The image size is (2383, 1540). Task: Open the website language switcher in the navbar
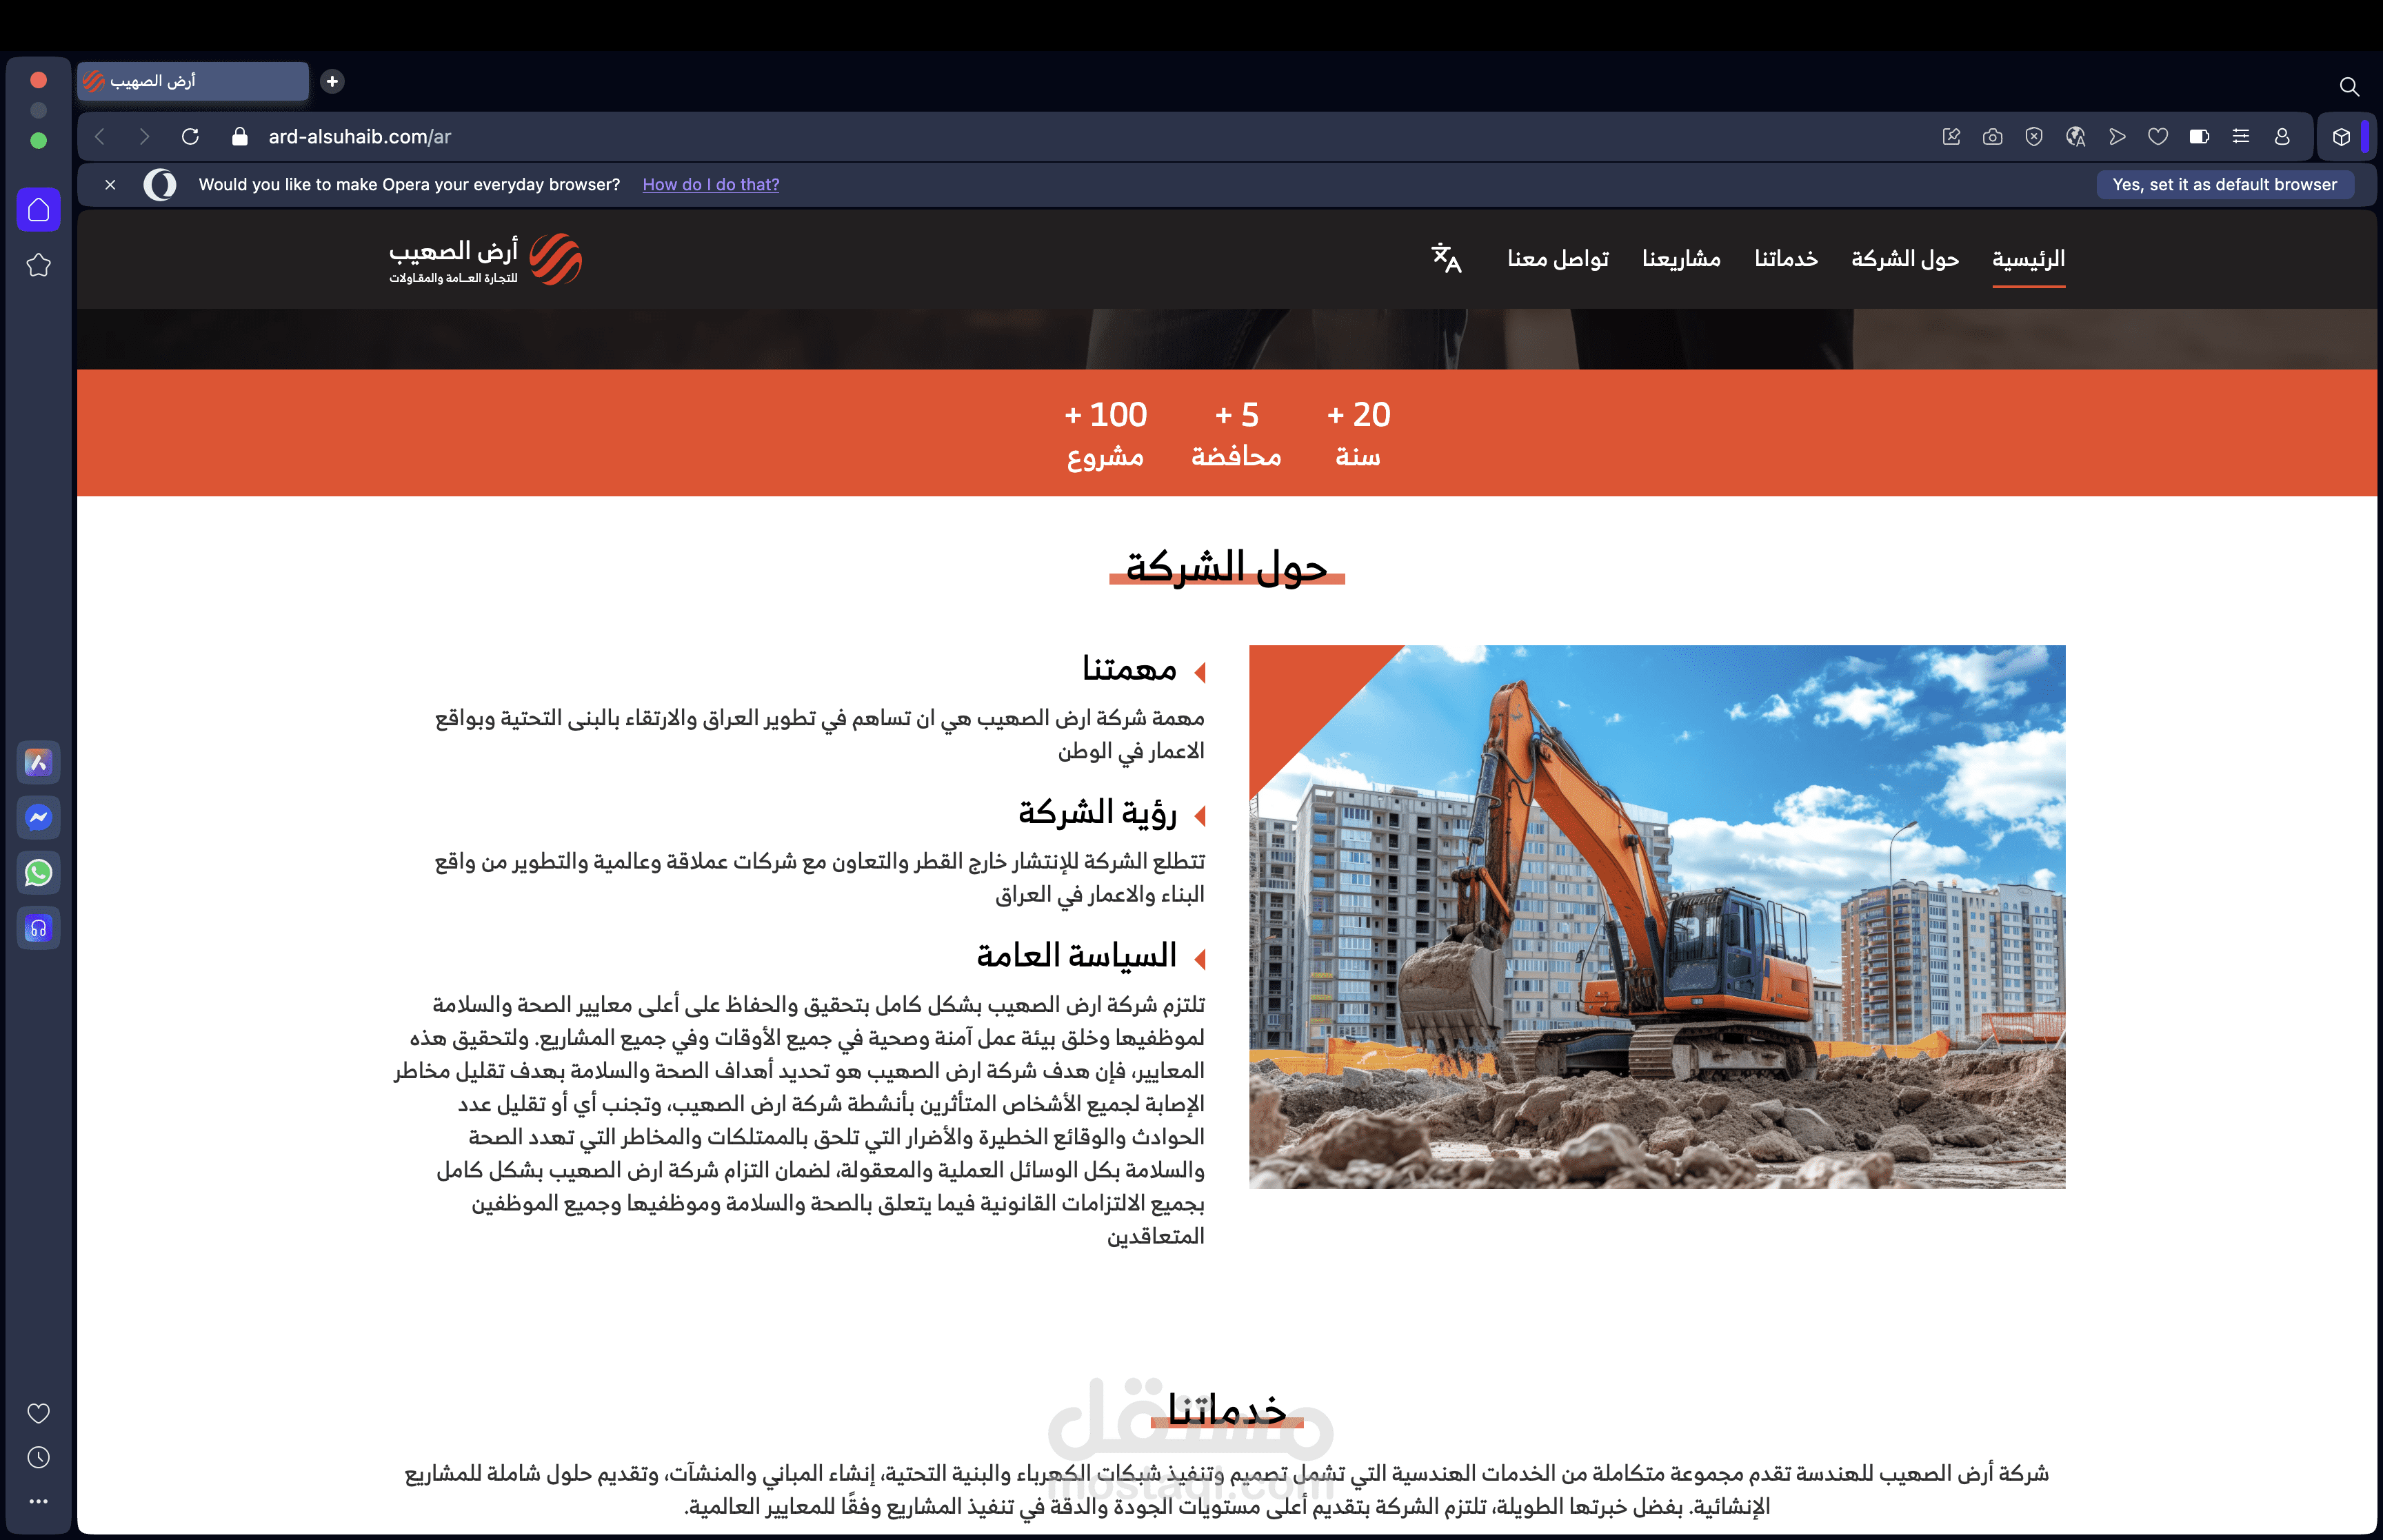[1446, 259]
